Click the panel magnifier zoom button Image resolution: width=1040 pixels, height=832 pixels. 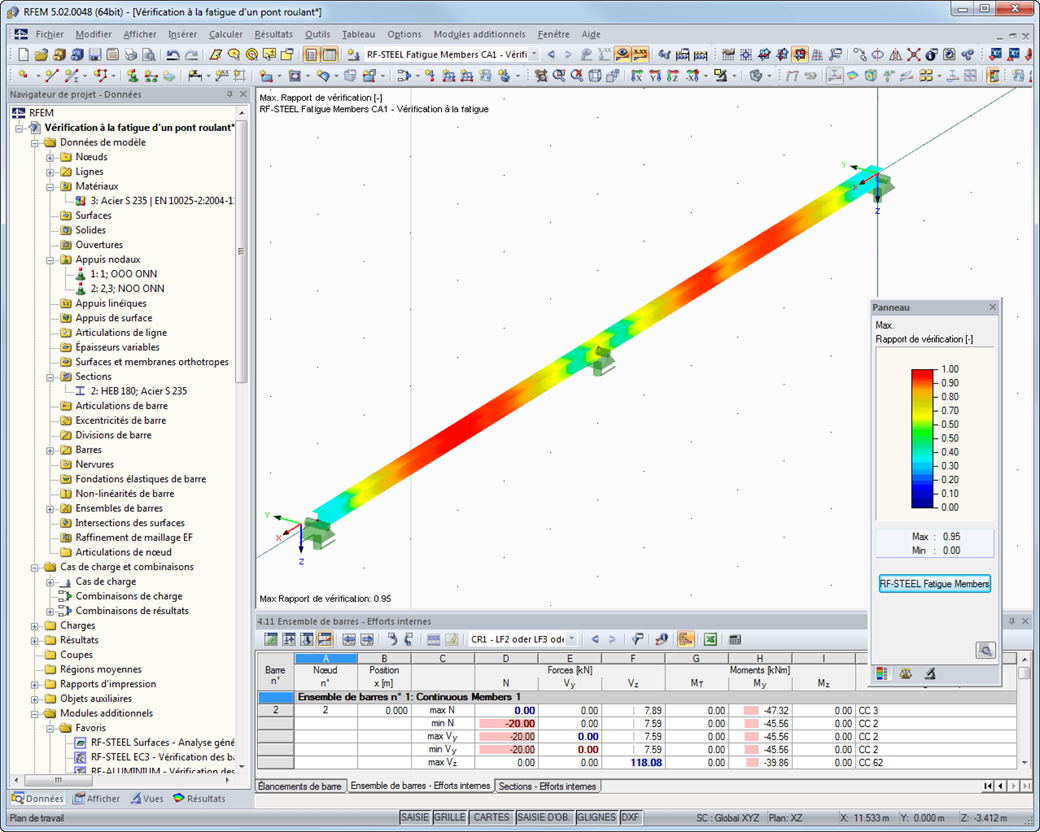(986, 650)
